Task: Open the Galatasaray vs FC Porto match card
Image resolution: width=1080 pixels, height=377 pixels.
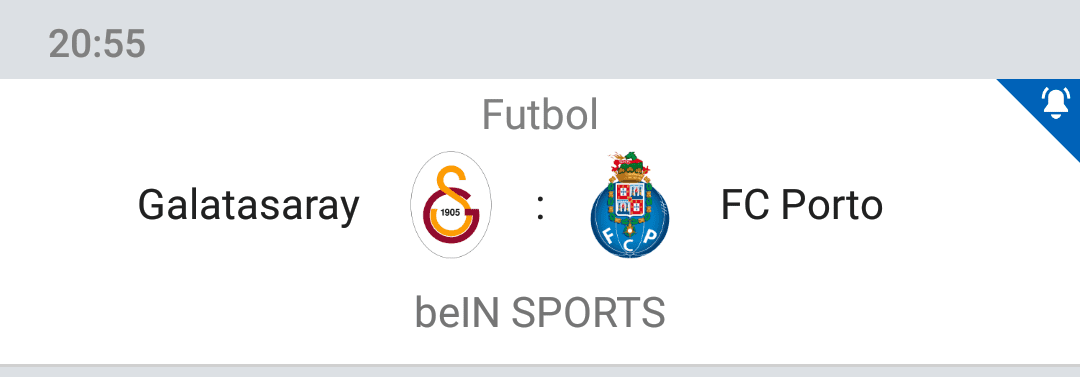Action: (540, 221)
